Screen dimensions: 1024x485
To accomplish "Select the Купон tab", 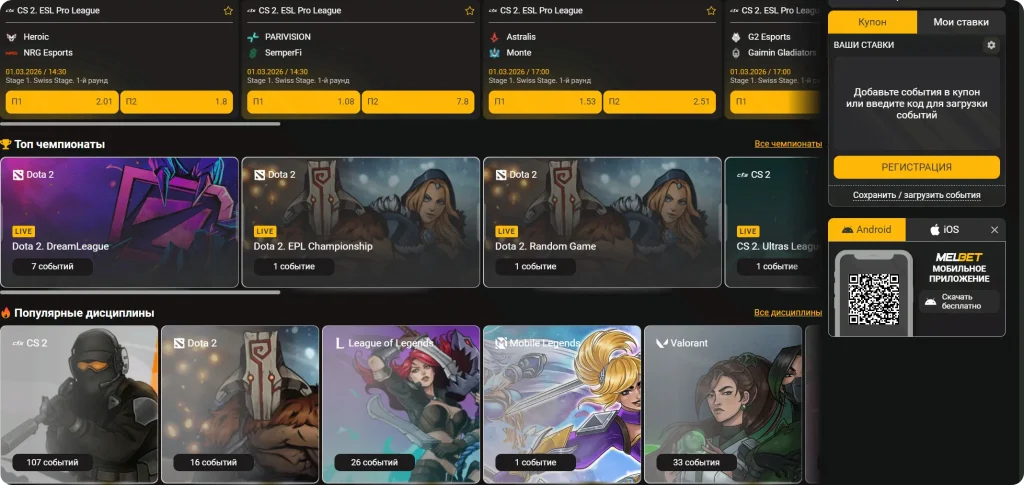I will (872, 22).
